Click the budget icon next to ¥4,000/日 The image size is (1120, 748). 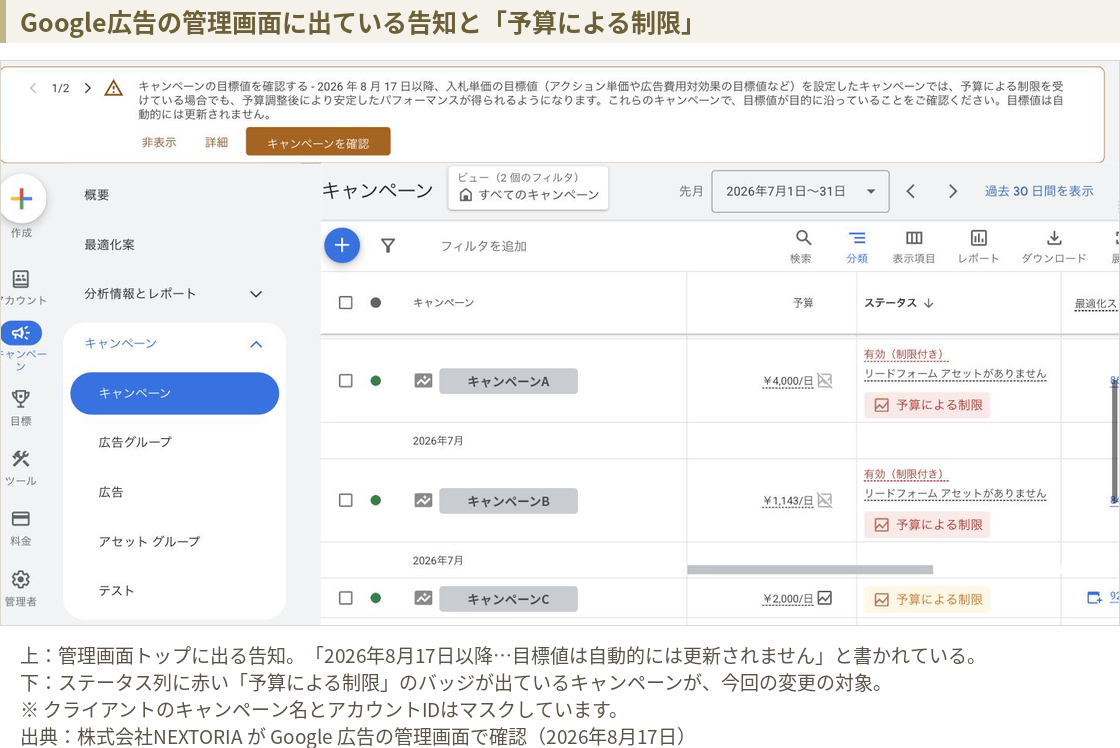click(x=825, y=380)
